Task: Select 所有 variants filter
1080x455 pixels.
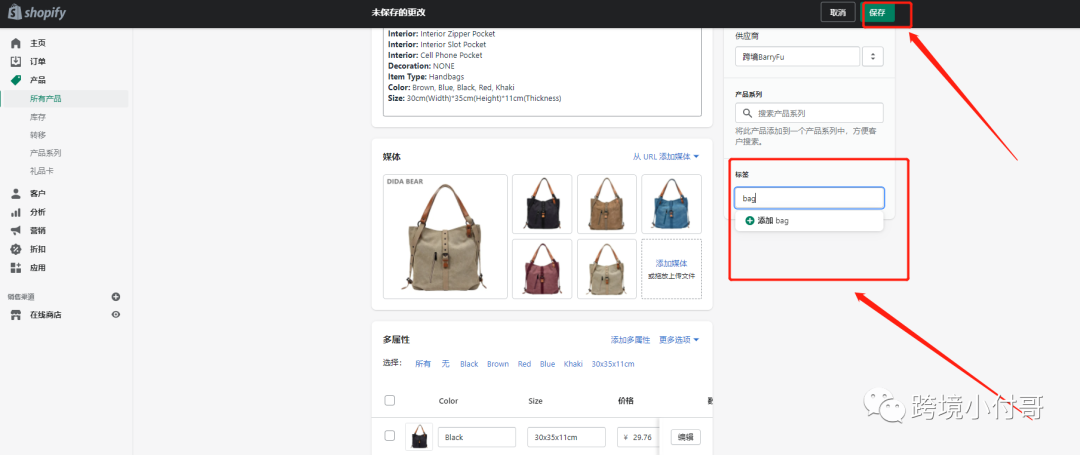Action: pos(423,364)
